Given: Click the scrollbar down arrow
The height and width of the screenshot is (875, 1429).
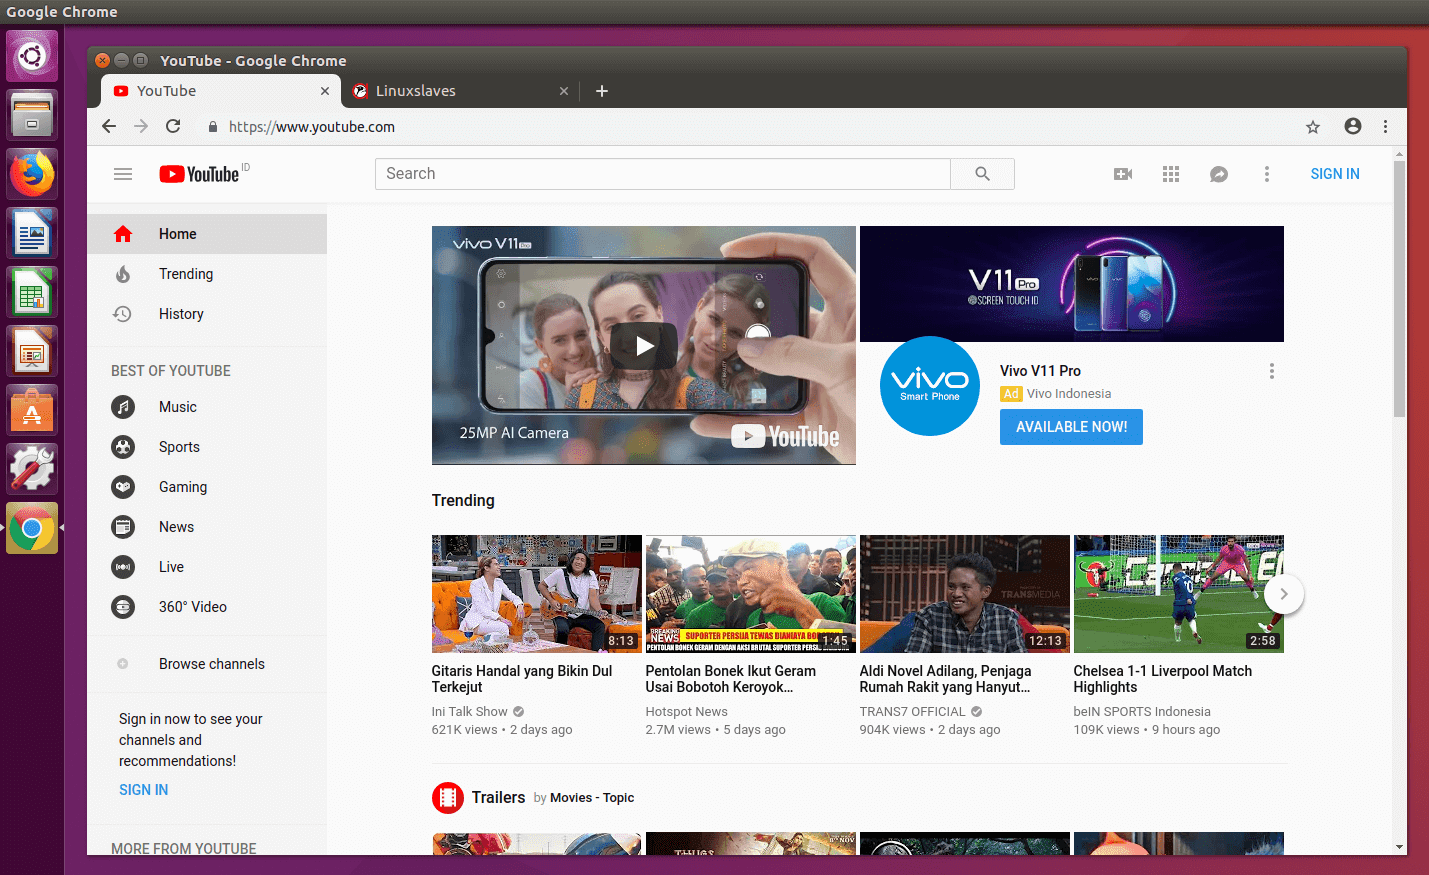Looking at the screenshot, I should (1400, 847).
